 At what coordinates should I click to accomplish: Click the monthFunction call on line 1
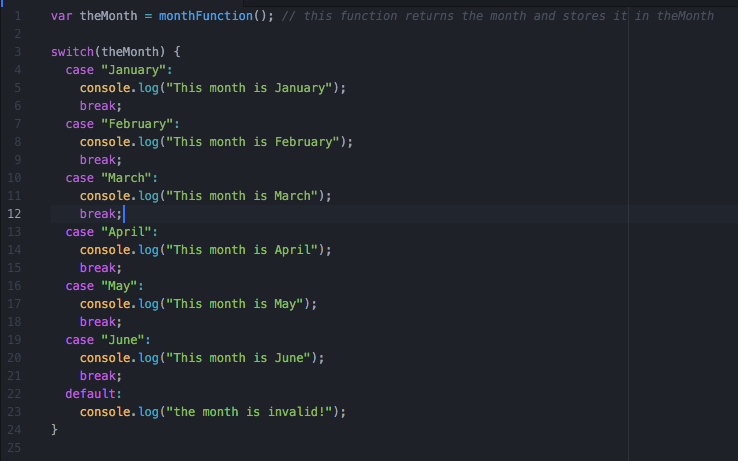pyautogui.click(x=206, y=16)
